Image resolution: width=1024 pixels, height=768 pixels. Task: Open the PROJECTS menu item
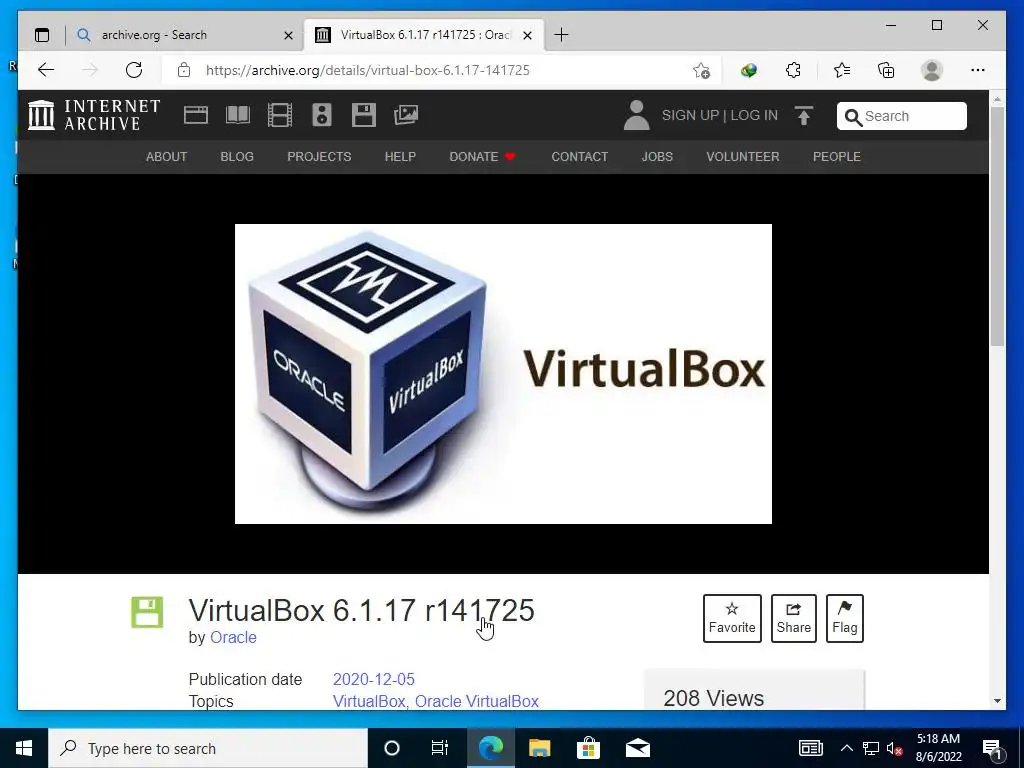click(319, 157)
